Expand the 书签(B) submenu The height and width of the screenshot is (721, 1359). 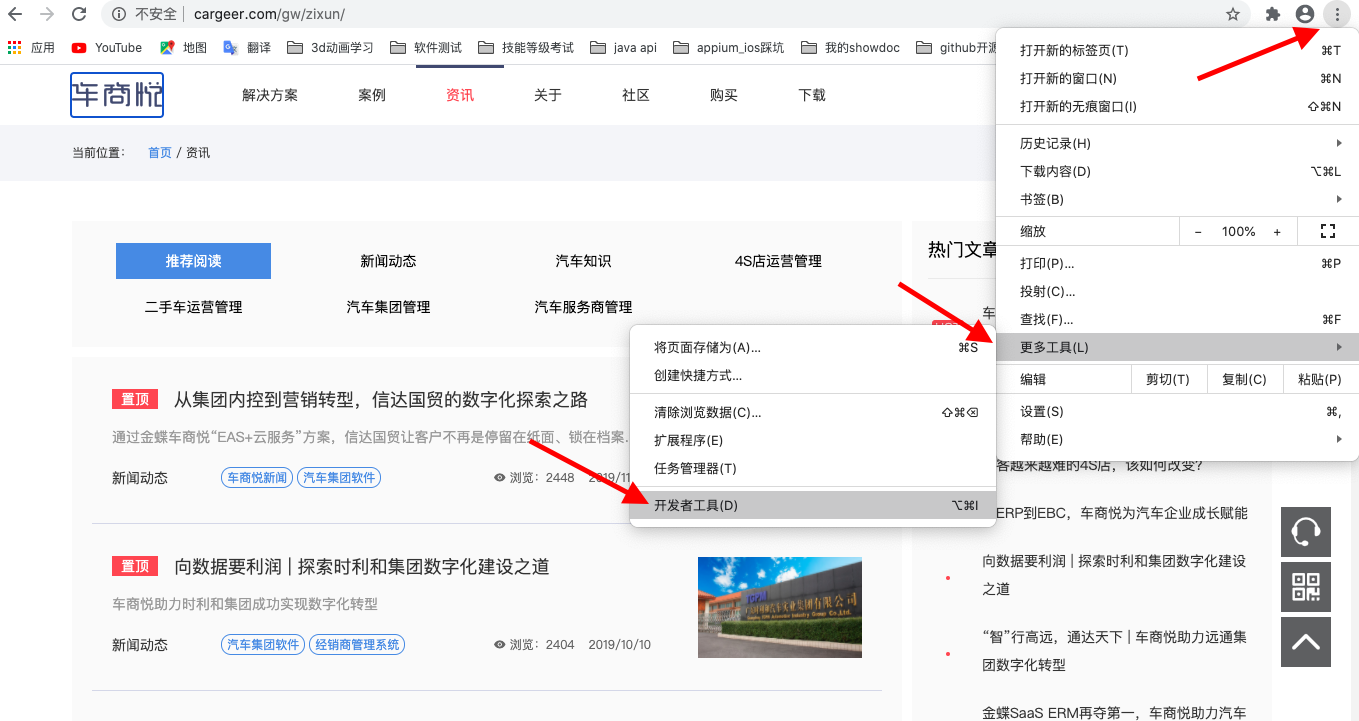tap(1178, 199)
